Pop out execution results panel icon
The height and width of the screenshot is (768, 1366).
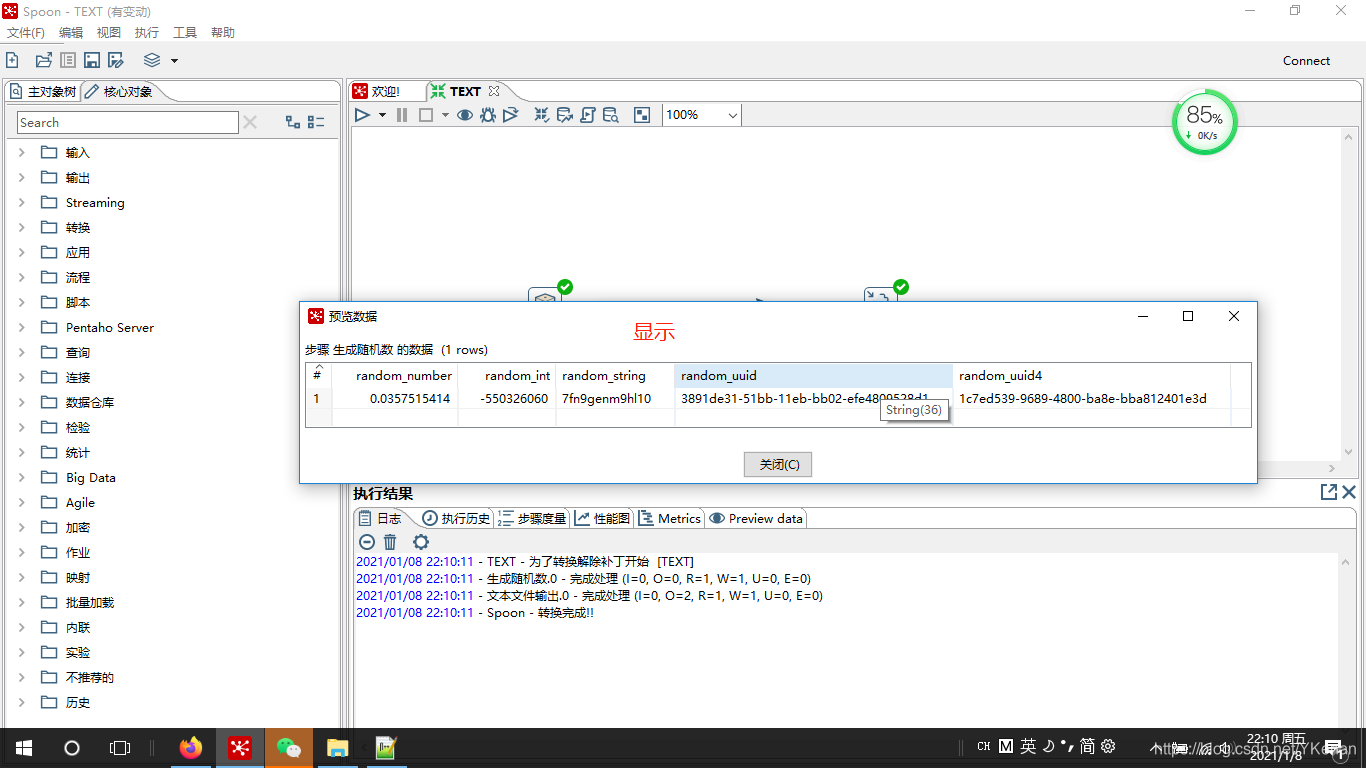tap(1329, 492)
